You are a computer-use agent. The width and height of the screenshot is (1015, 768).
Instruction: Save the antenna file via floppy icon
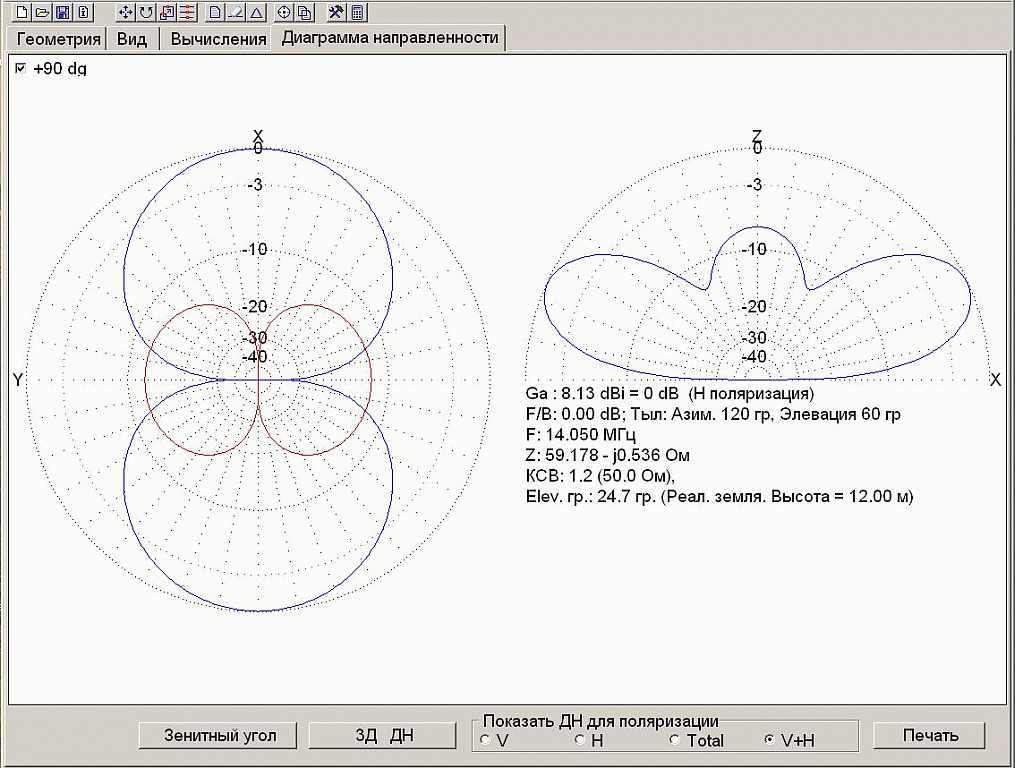tap(63, 12)
